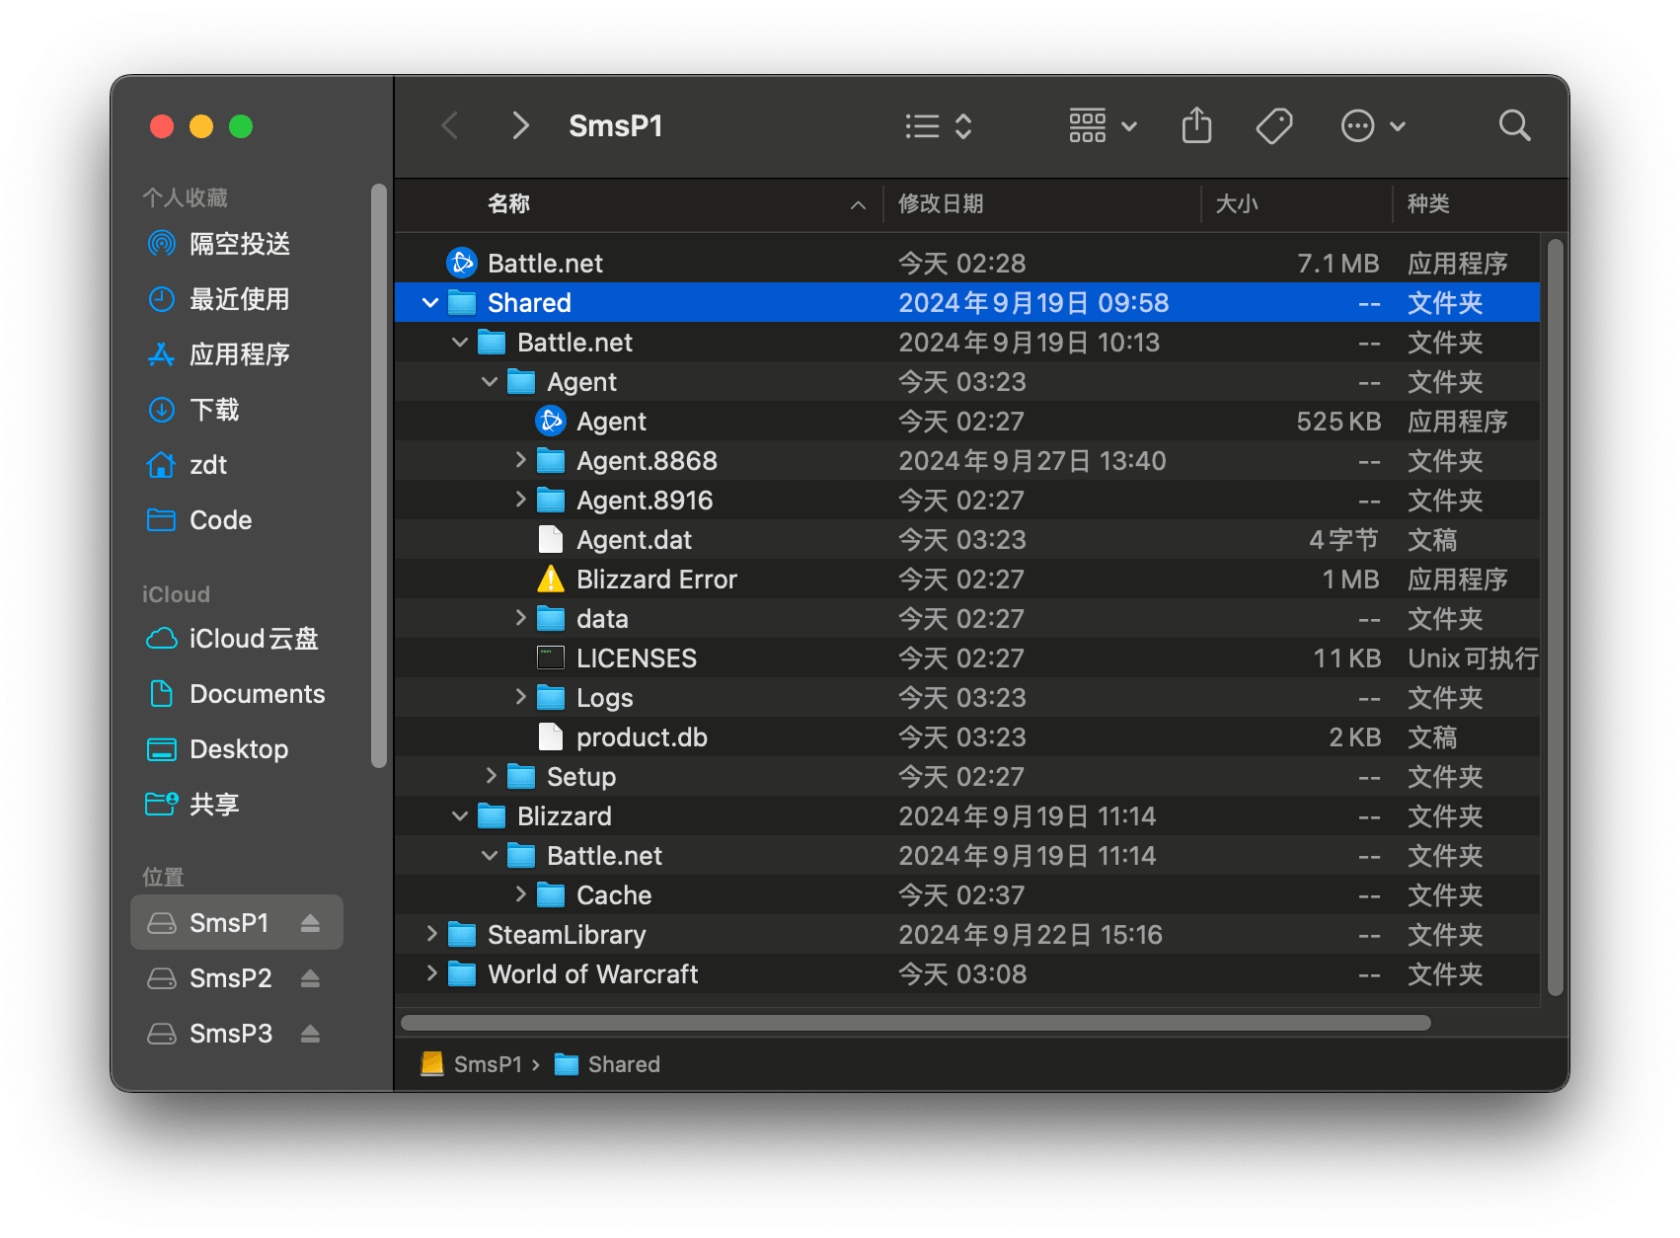The width and height of the screenshot is (1680, 1238).
Task: Select the LICENSES file
Action: point(967,658)
